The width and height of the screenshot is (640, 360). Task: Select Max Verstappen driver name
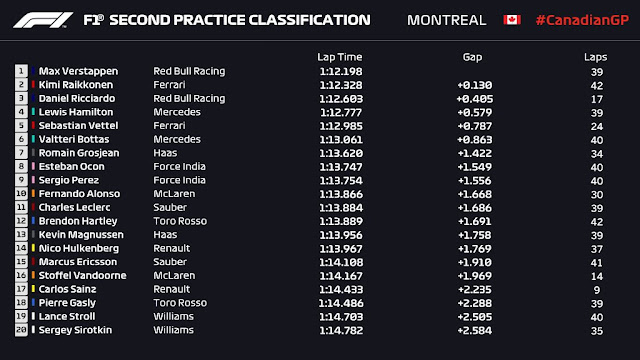(x=78, y=71)
